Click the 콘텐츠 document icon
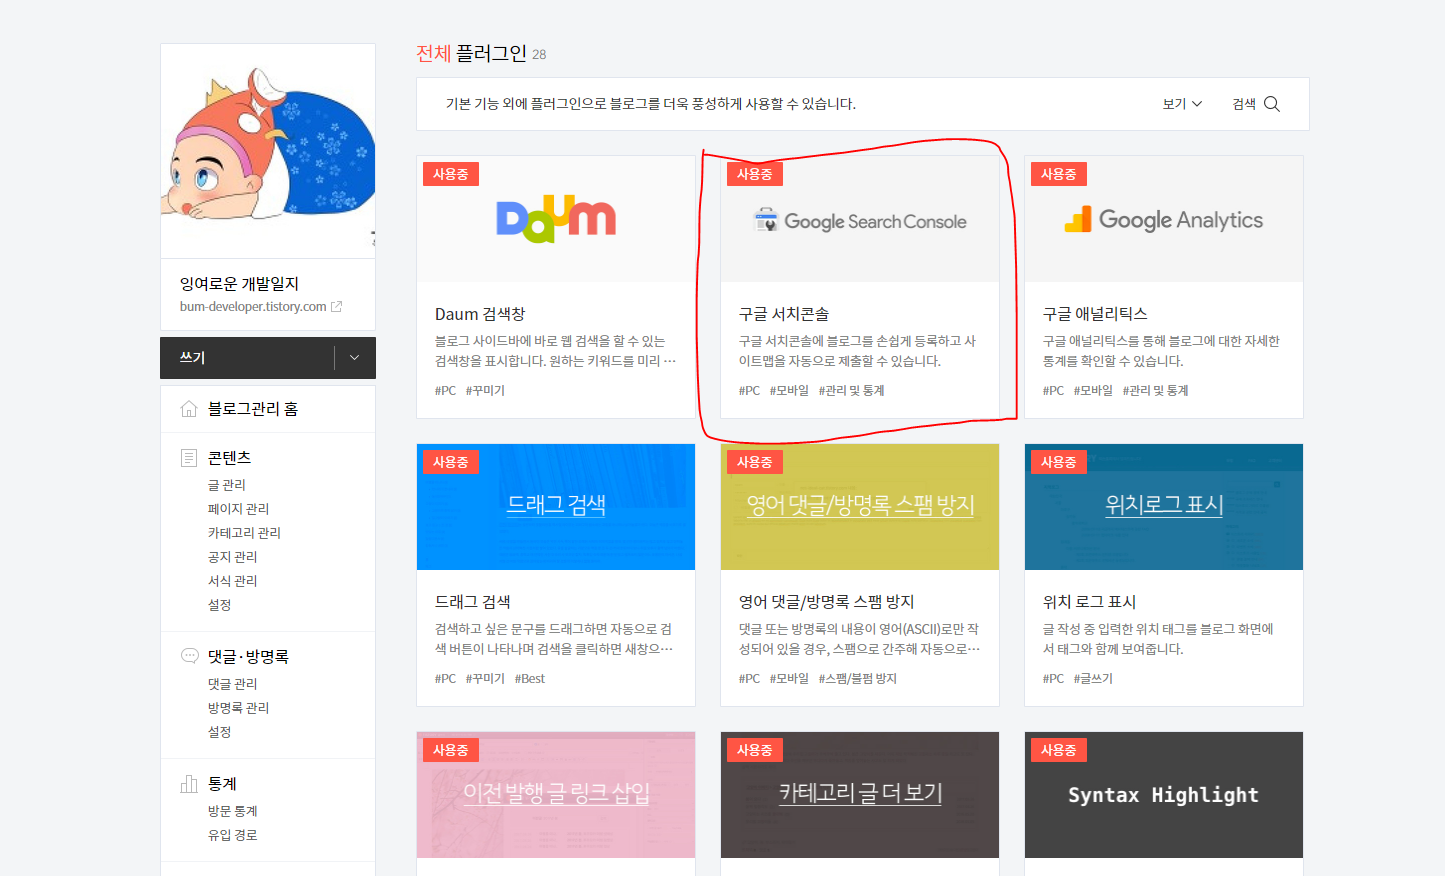The height and width of the screenshot is (876, 1445). point(189,458)
